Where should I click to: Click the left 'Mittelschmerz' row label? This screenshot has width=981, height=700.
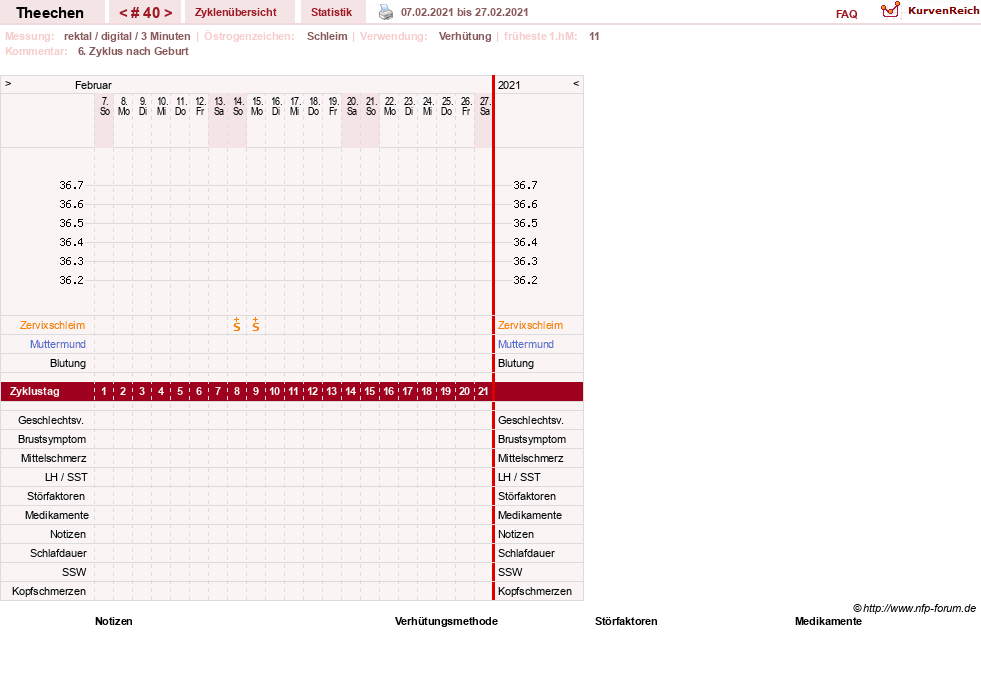pos(54,459)
